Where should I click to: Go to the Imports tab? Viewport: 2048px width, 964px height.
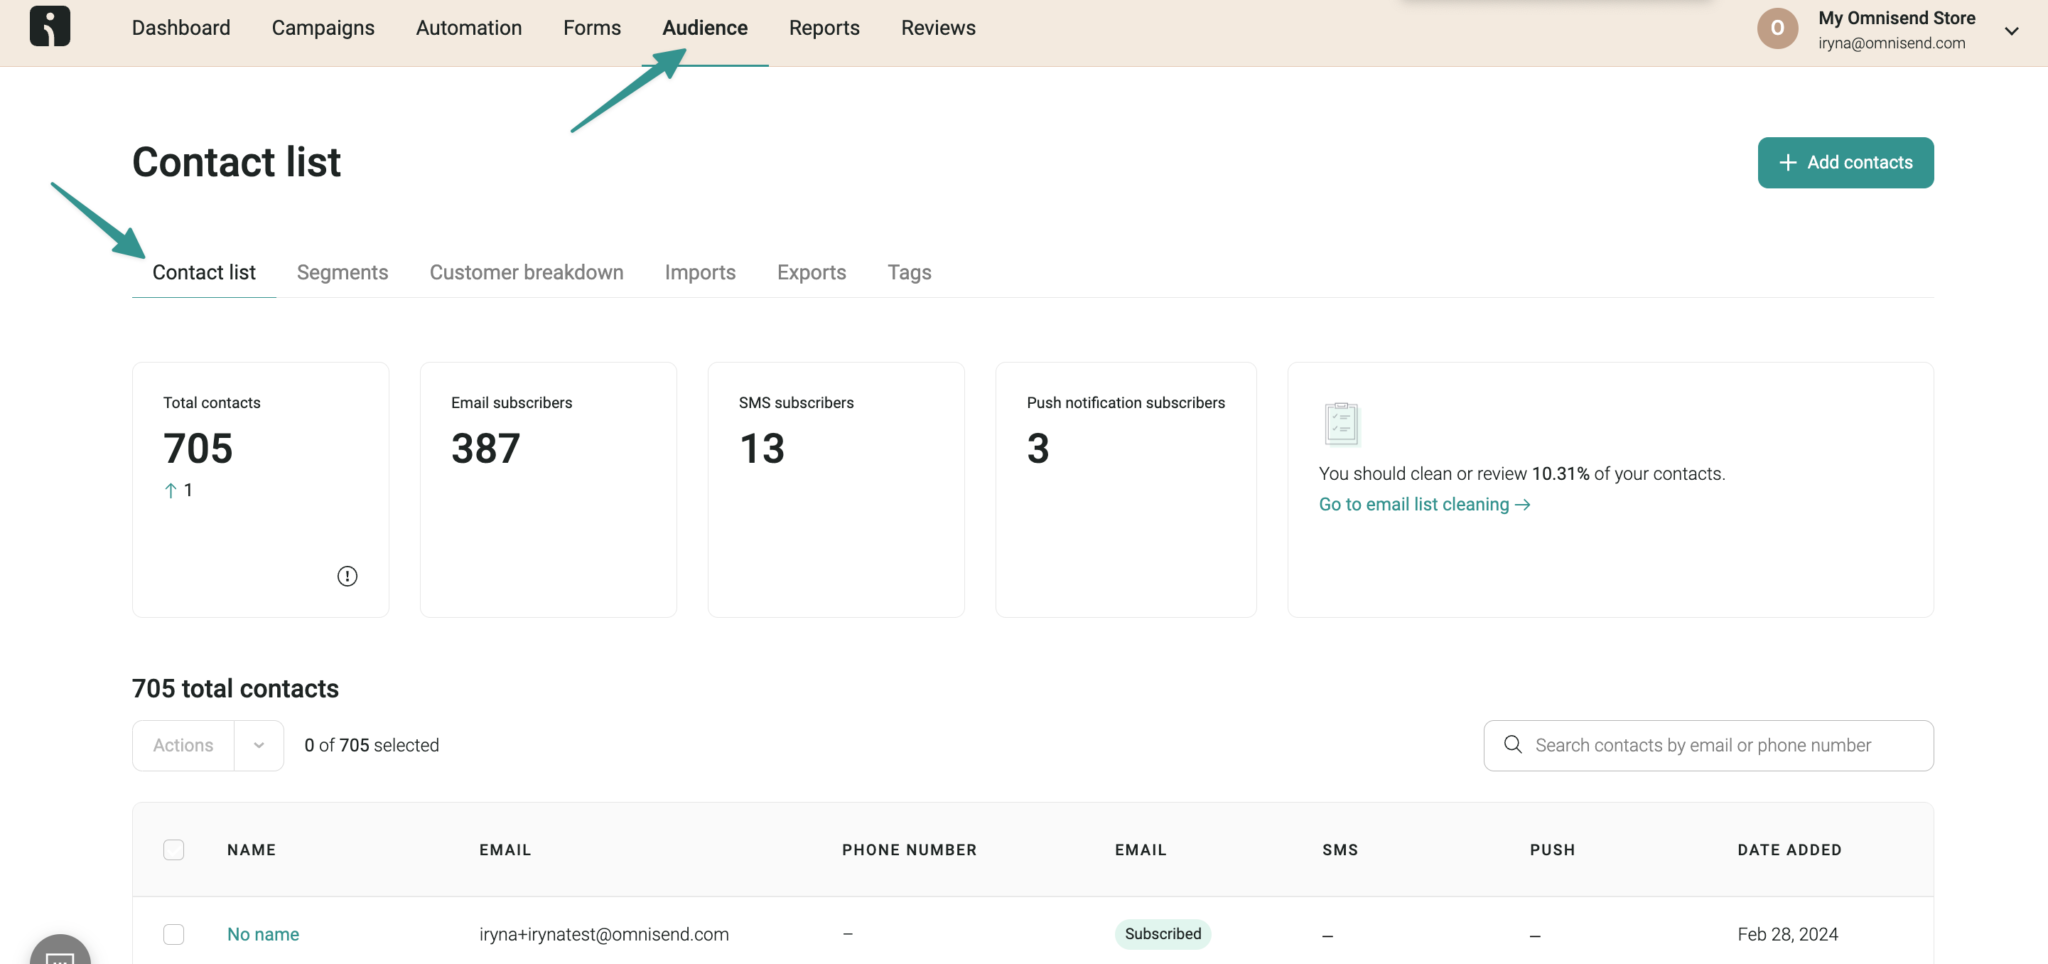point(700,272)
